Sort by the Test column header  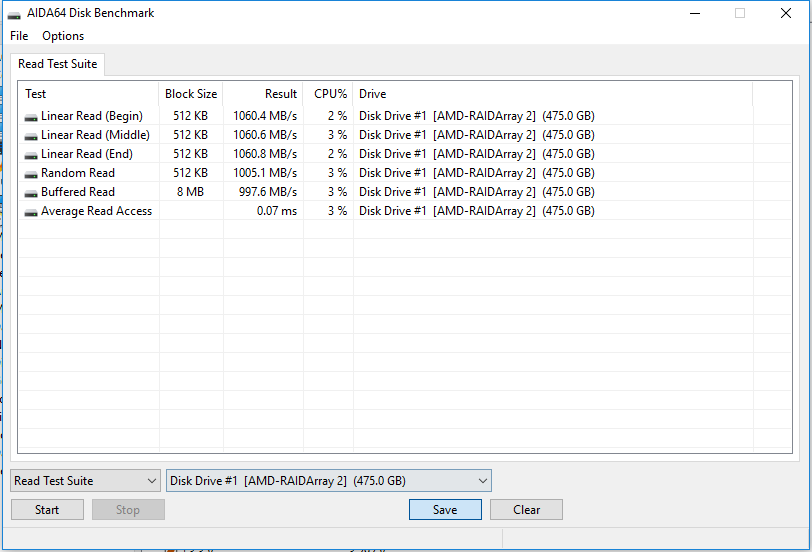point(89,94)
